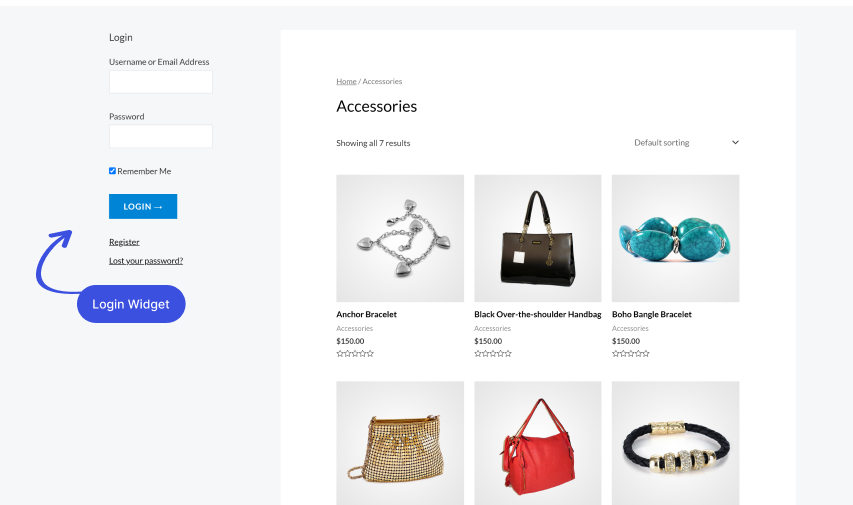Image resolution: width=853 pixels, height=505 pixels.
Task: Open the black handbag product image
Action: click(x=537, y=238)
